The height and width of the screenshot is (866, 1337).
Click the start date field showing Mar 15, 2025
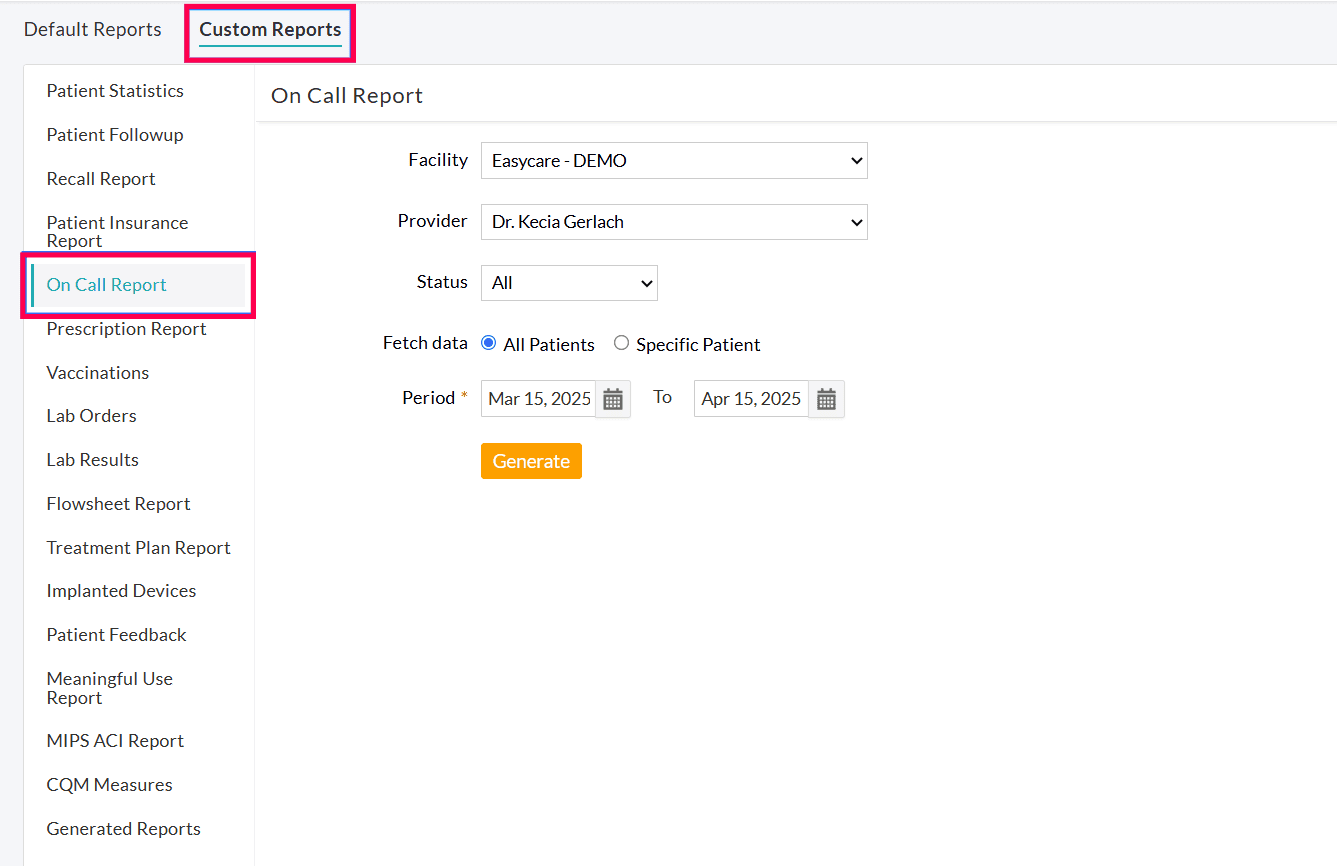[x=538, y=398]
